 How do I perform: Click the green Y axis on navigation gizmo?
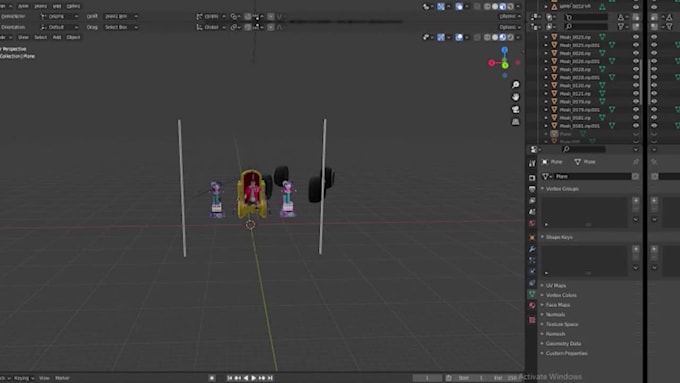505,65
